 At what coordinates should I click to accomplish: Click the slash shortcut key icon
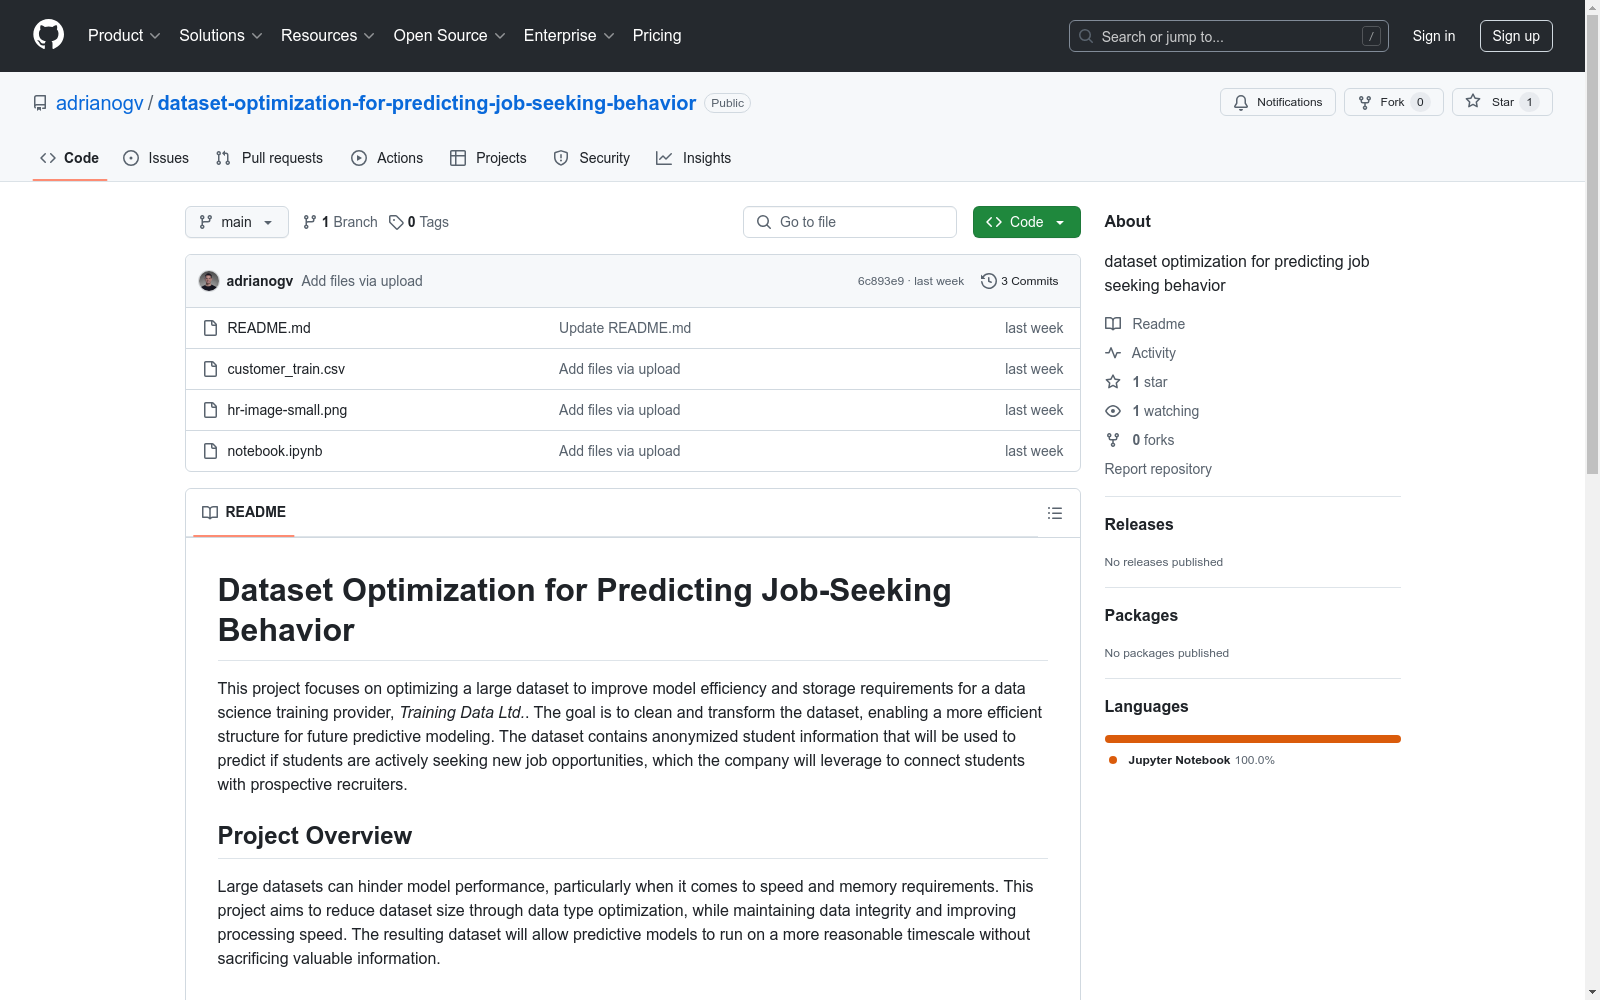(x=1371, y=36)
